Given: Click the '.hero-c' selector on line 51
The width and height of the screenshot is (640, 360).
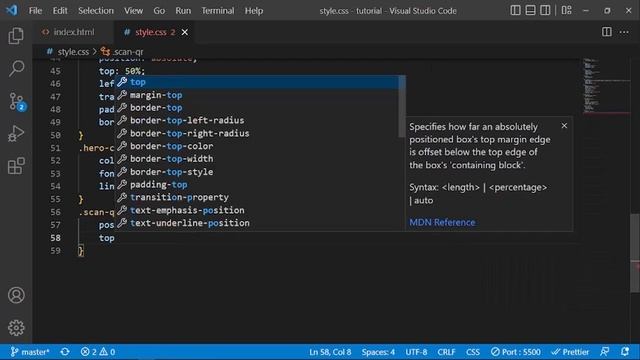Looking at the screenshot, I should (97, 148).
